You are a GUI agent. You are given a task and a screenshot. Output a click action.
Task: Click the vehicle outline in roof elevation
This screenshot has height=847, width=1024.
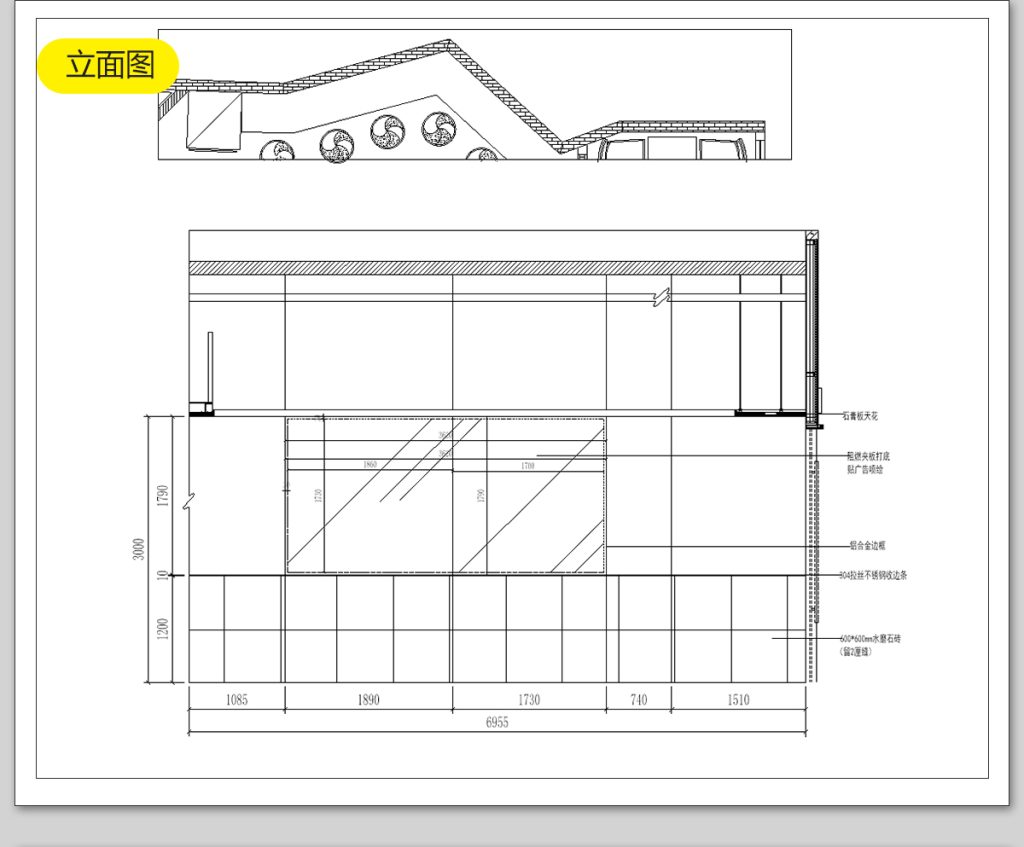(x=682, y=148)
